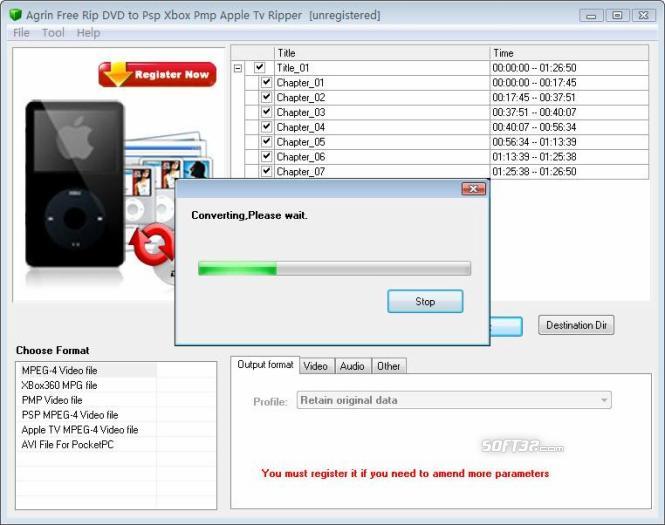This screenshot has height=525, width=665.
Task: Click the Time column header
Action: coord(569,53)
